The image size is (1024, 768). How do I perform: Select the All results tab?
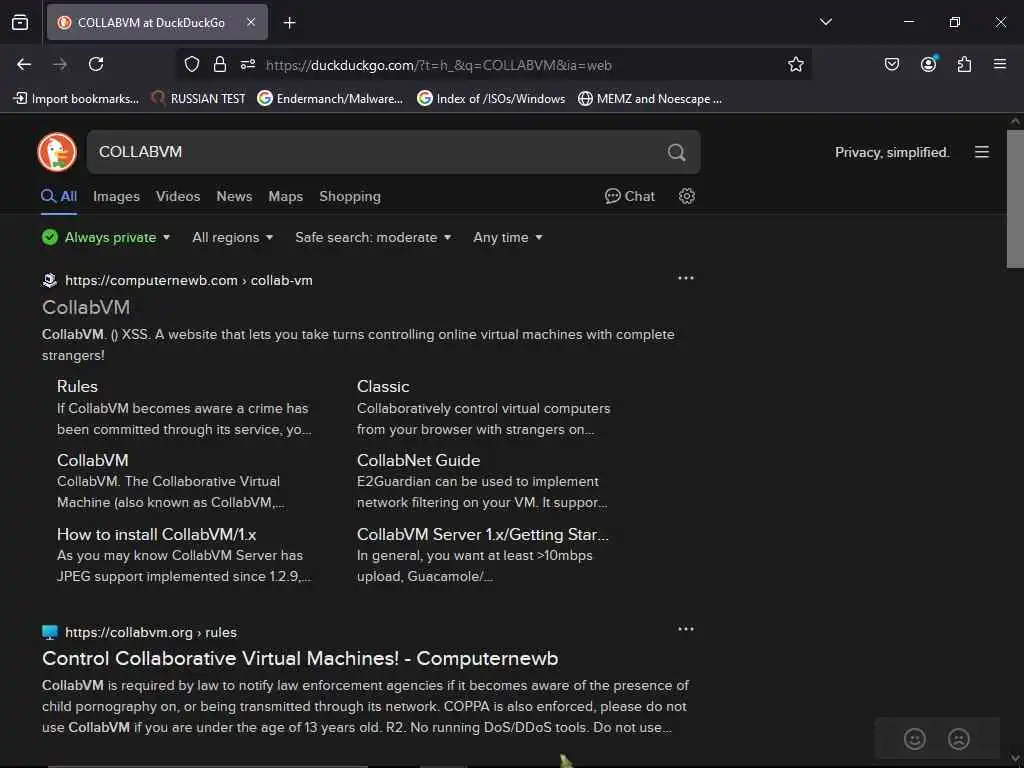(59, 197)
